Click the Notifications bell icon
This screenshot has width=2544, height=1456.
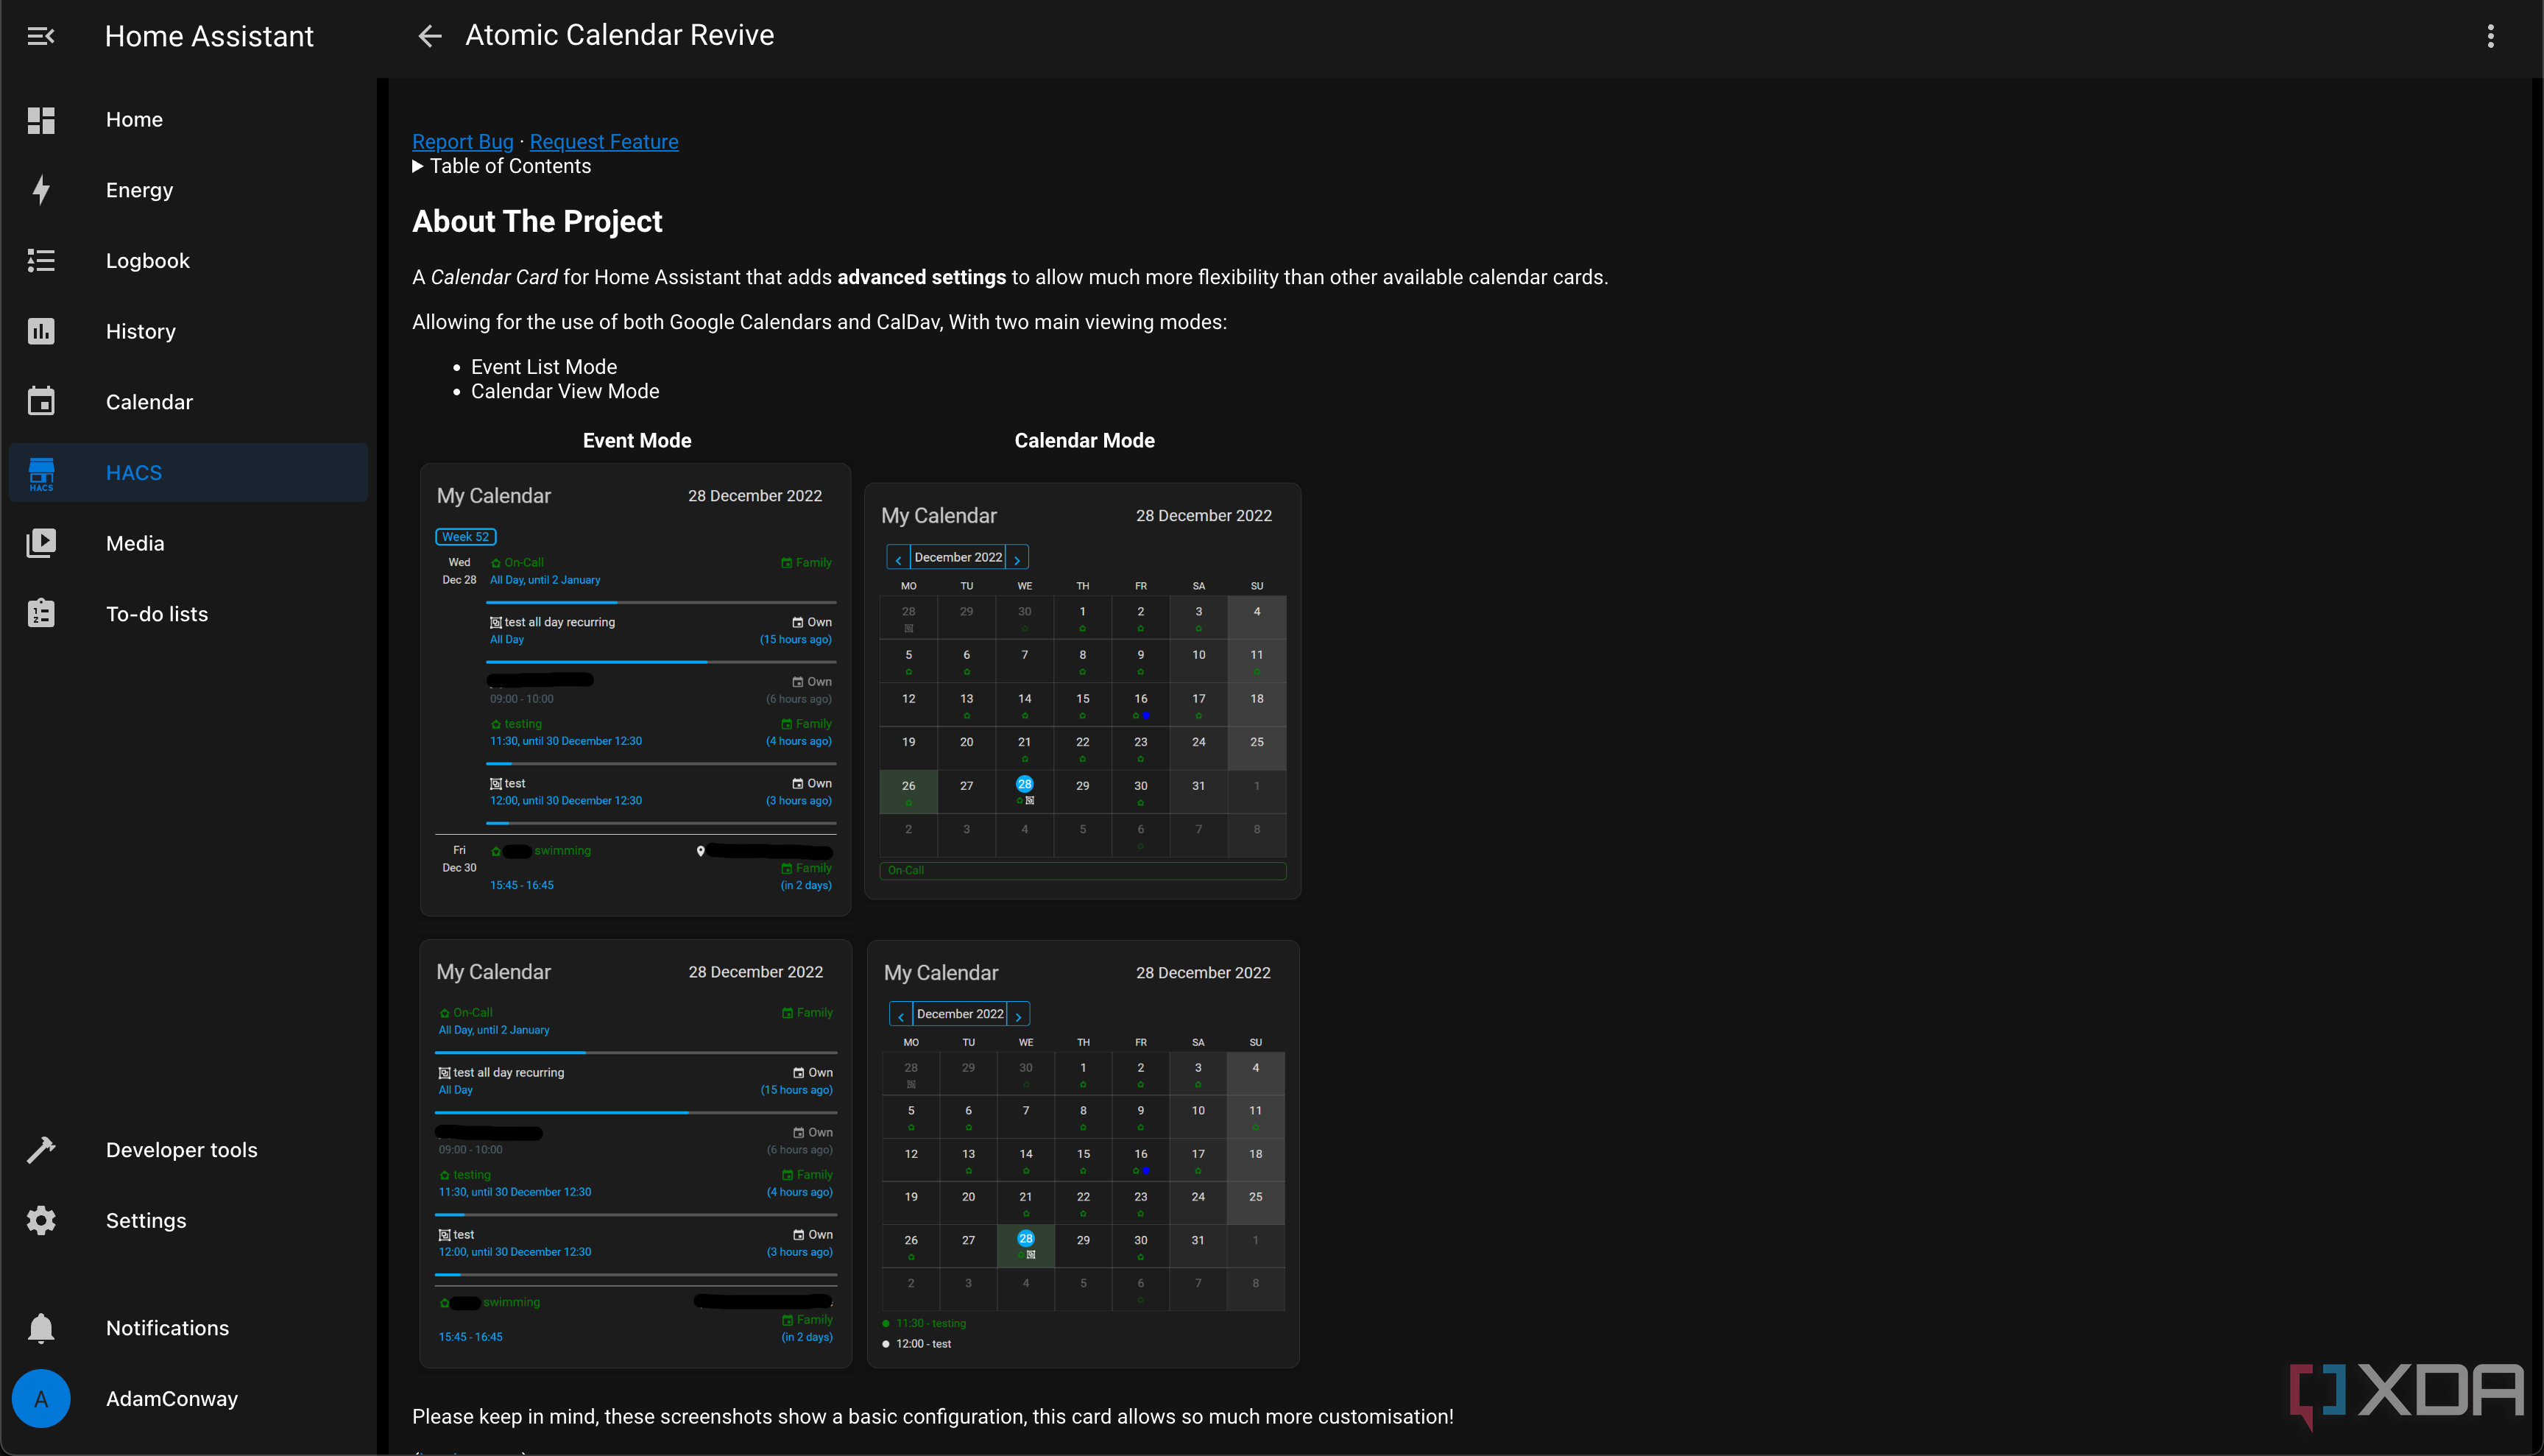coord(41,1328)
